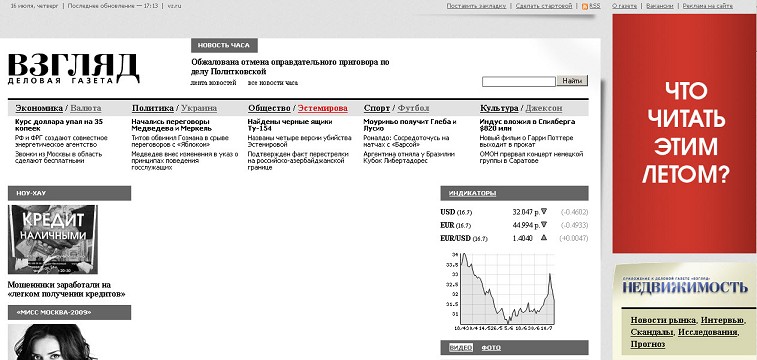Open the Культура section

(x=499, y=108)
